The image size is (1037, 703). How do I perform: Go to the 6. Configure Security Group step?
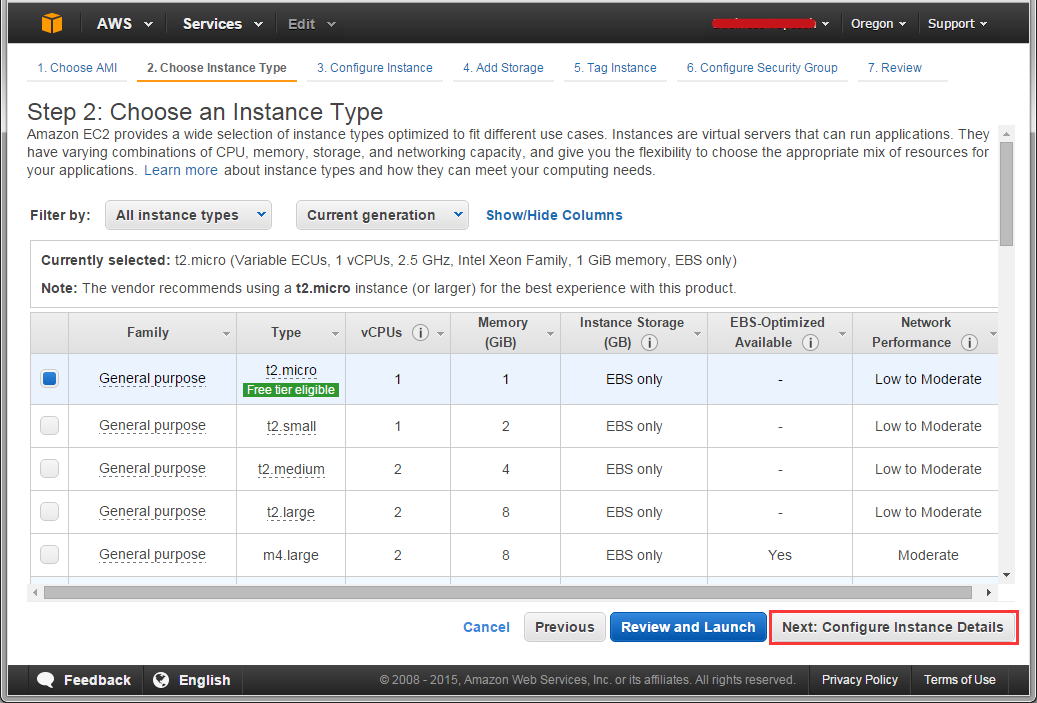pos(762,67)
